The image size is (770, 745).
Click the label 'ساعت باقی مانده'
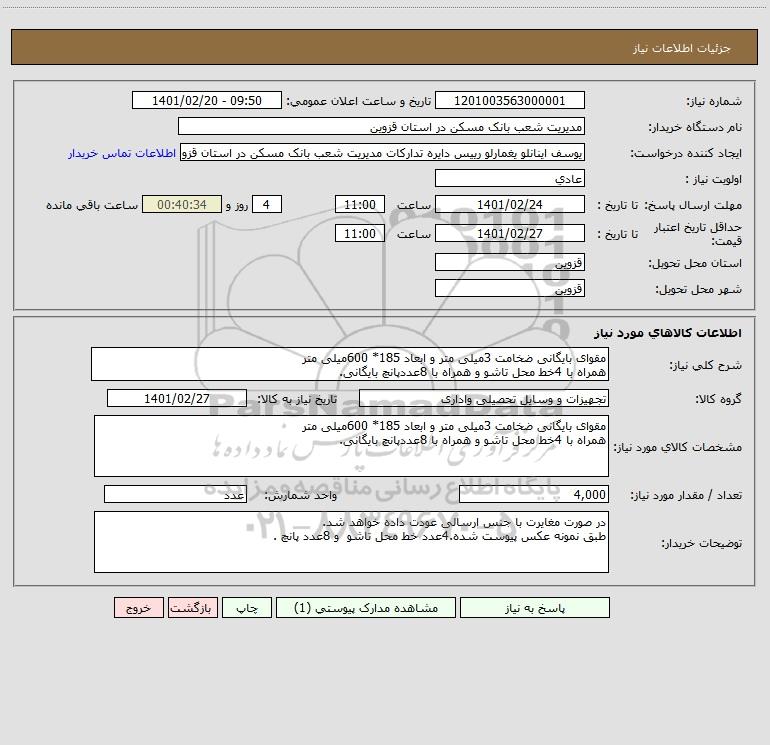click(x=92, y=205)
